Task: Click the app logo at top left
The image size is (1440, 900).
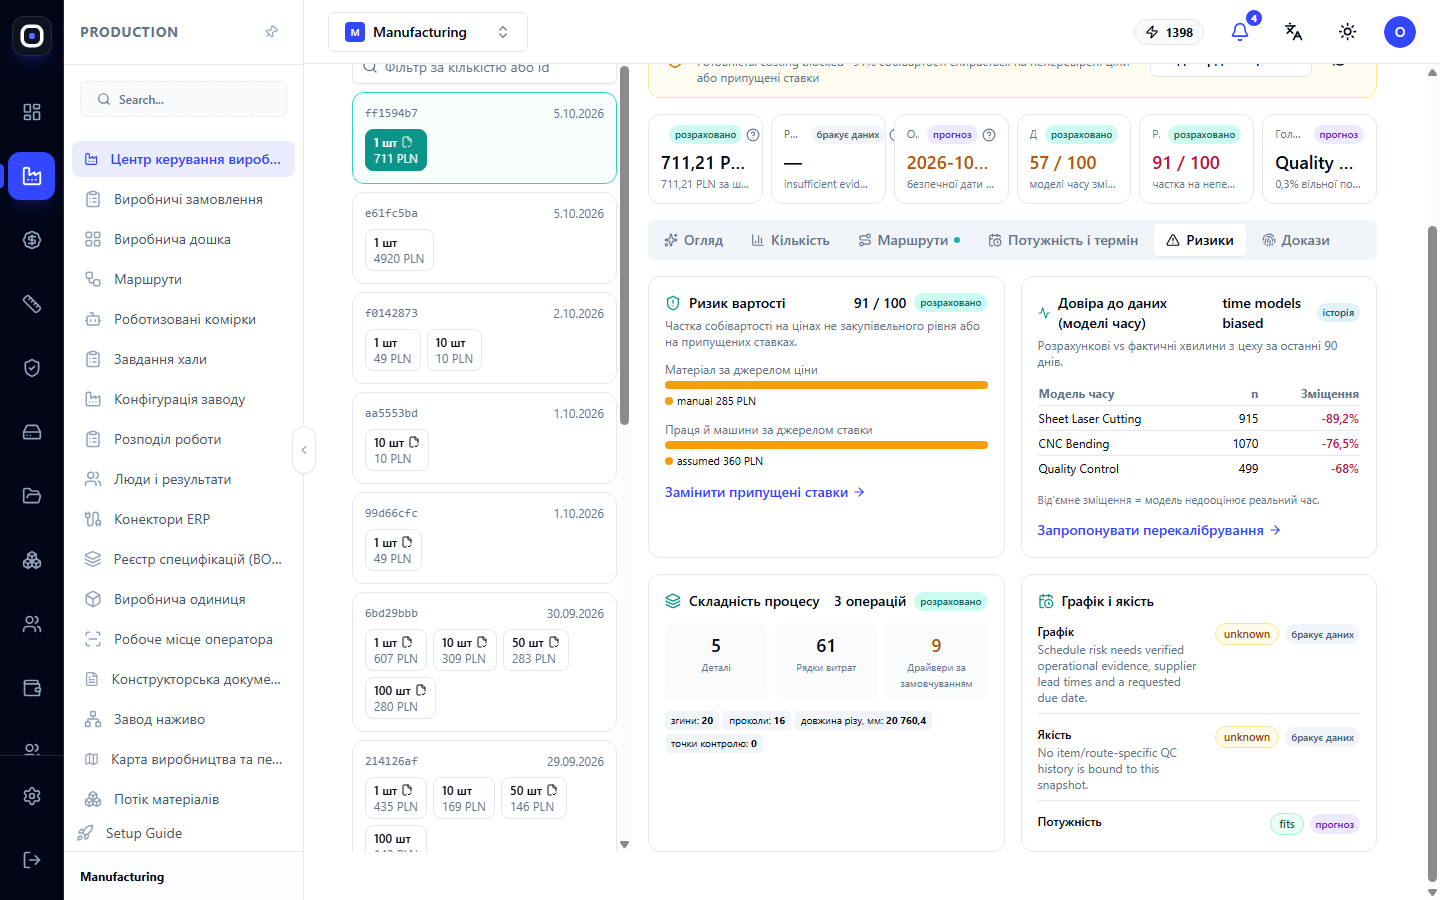Action: pos(32,36)
